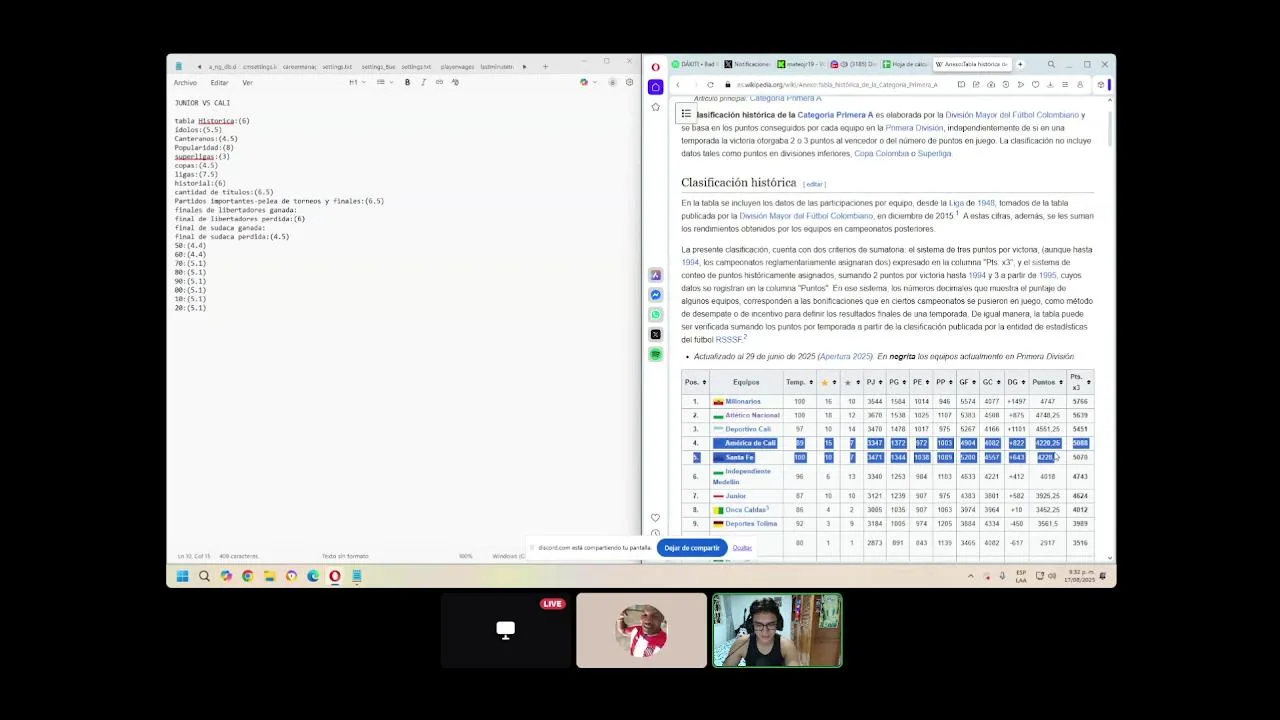Clear formatting icon in Notepad toolbar
This screenshot has height=720, width=1280.
(x=455, y=82)
